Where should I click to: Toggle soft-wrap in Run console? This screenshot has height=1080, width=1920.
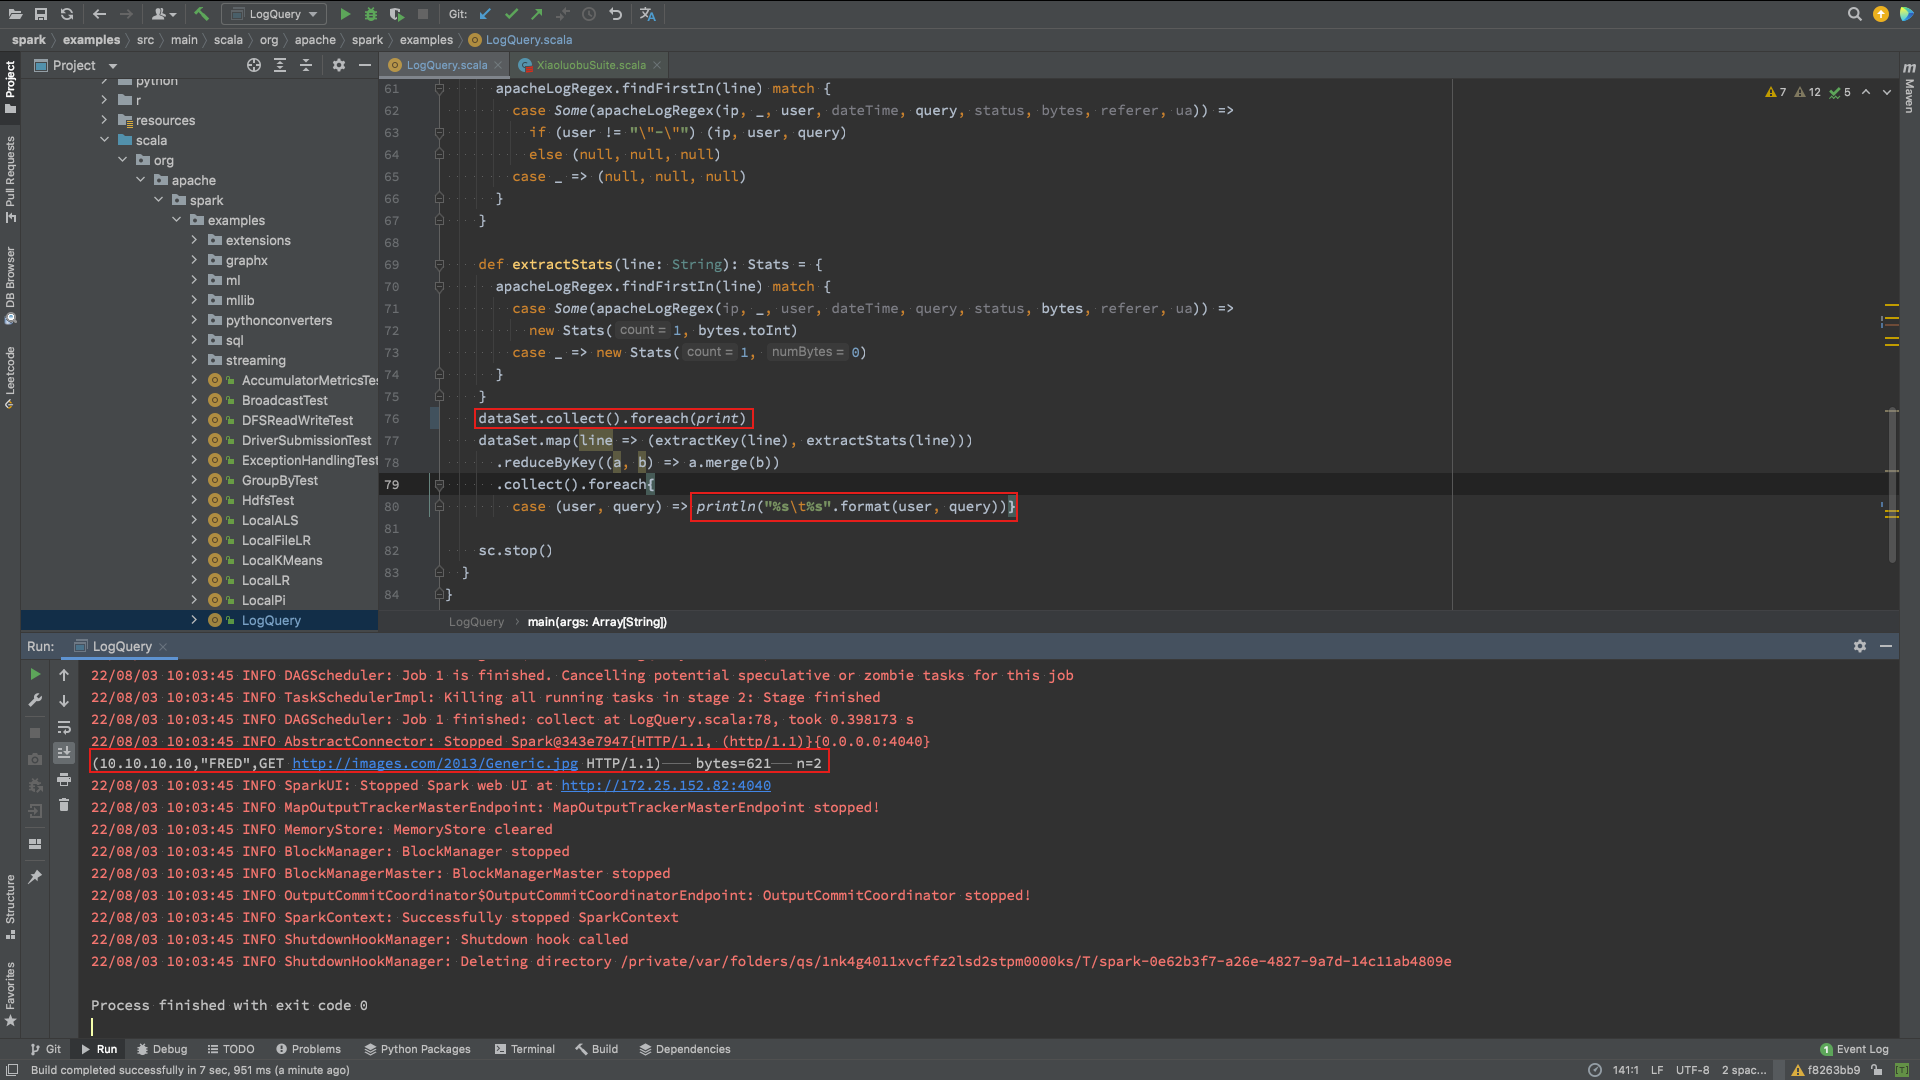[x=64, y=727]
